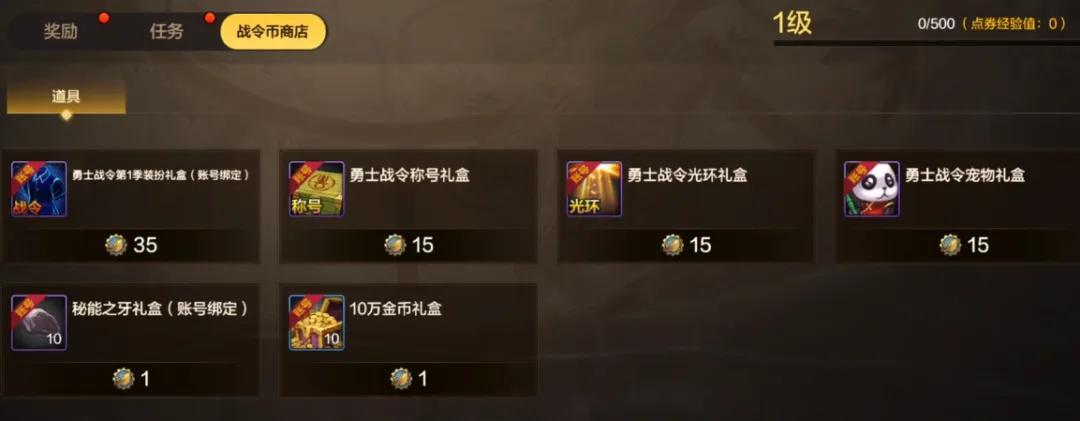The image size is (1080, 421).
Task: Click the blue 战令 costume gift box icon
Action: click(x=39, y=189)
